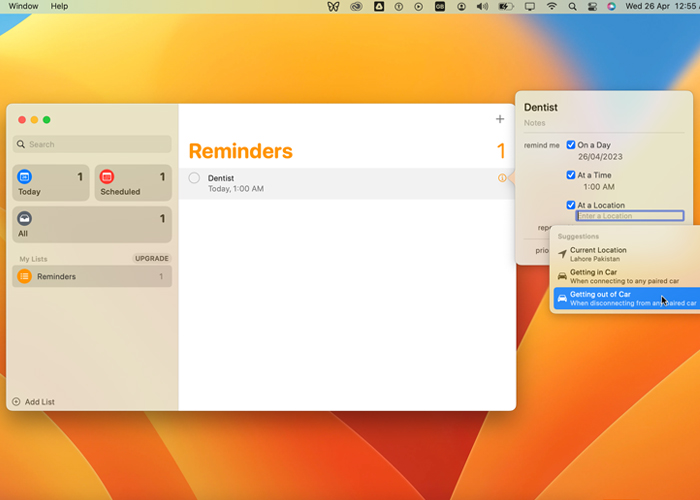
Task: Open the Creative Cloud menu bar icon
Action: click(356, 6)
